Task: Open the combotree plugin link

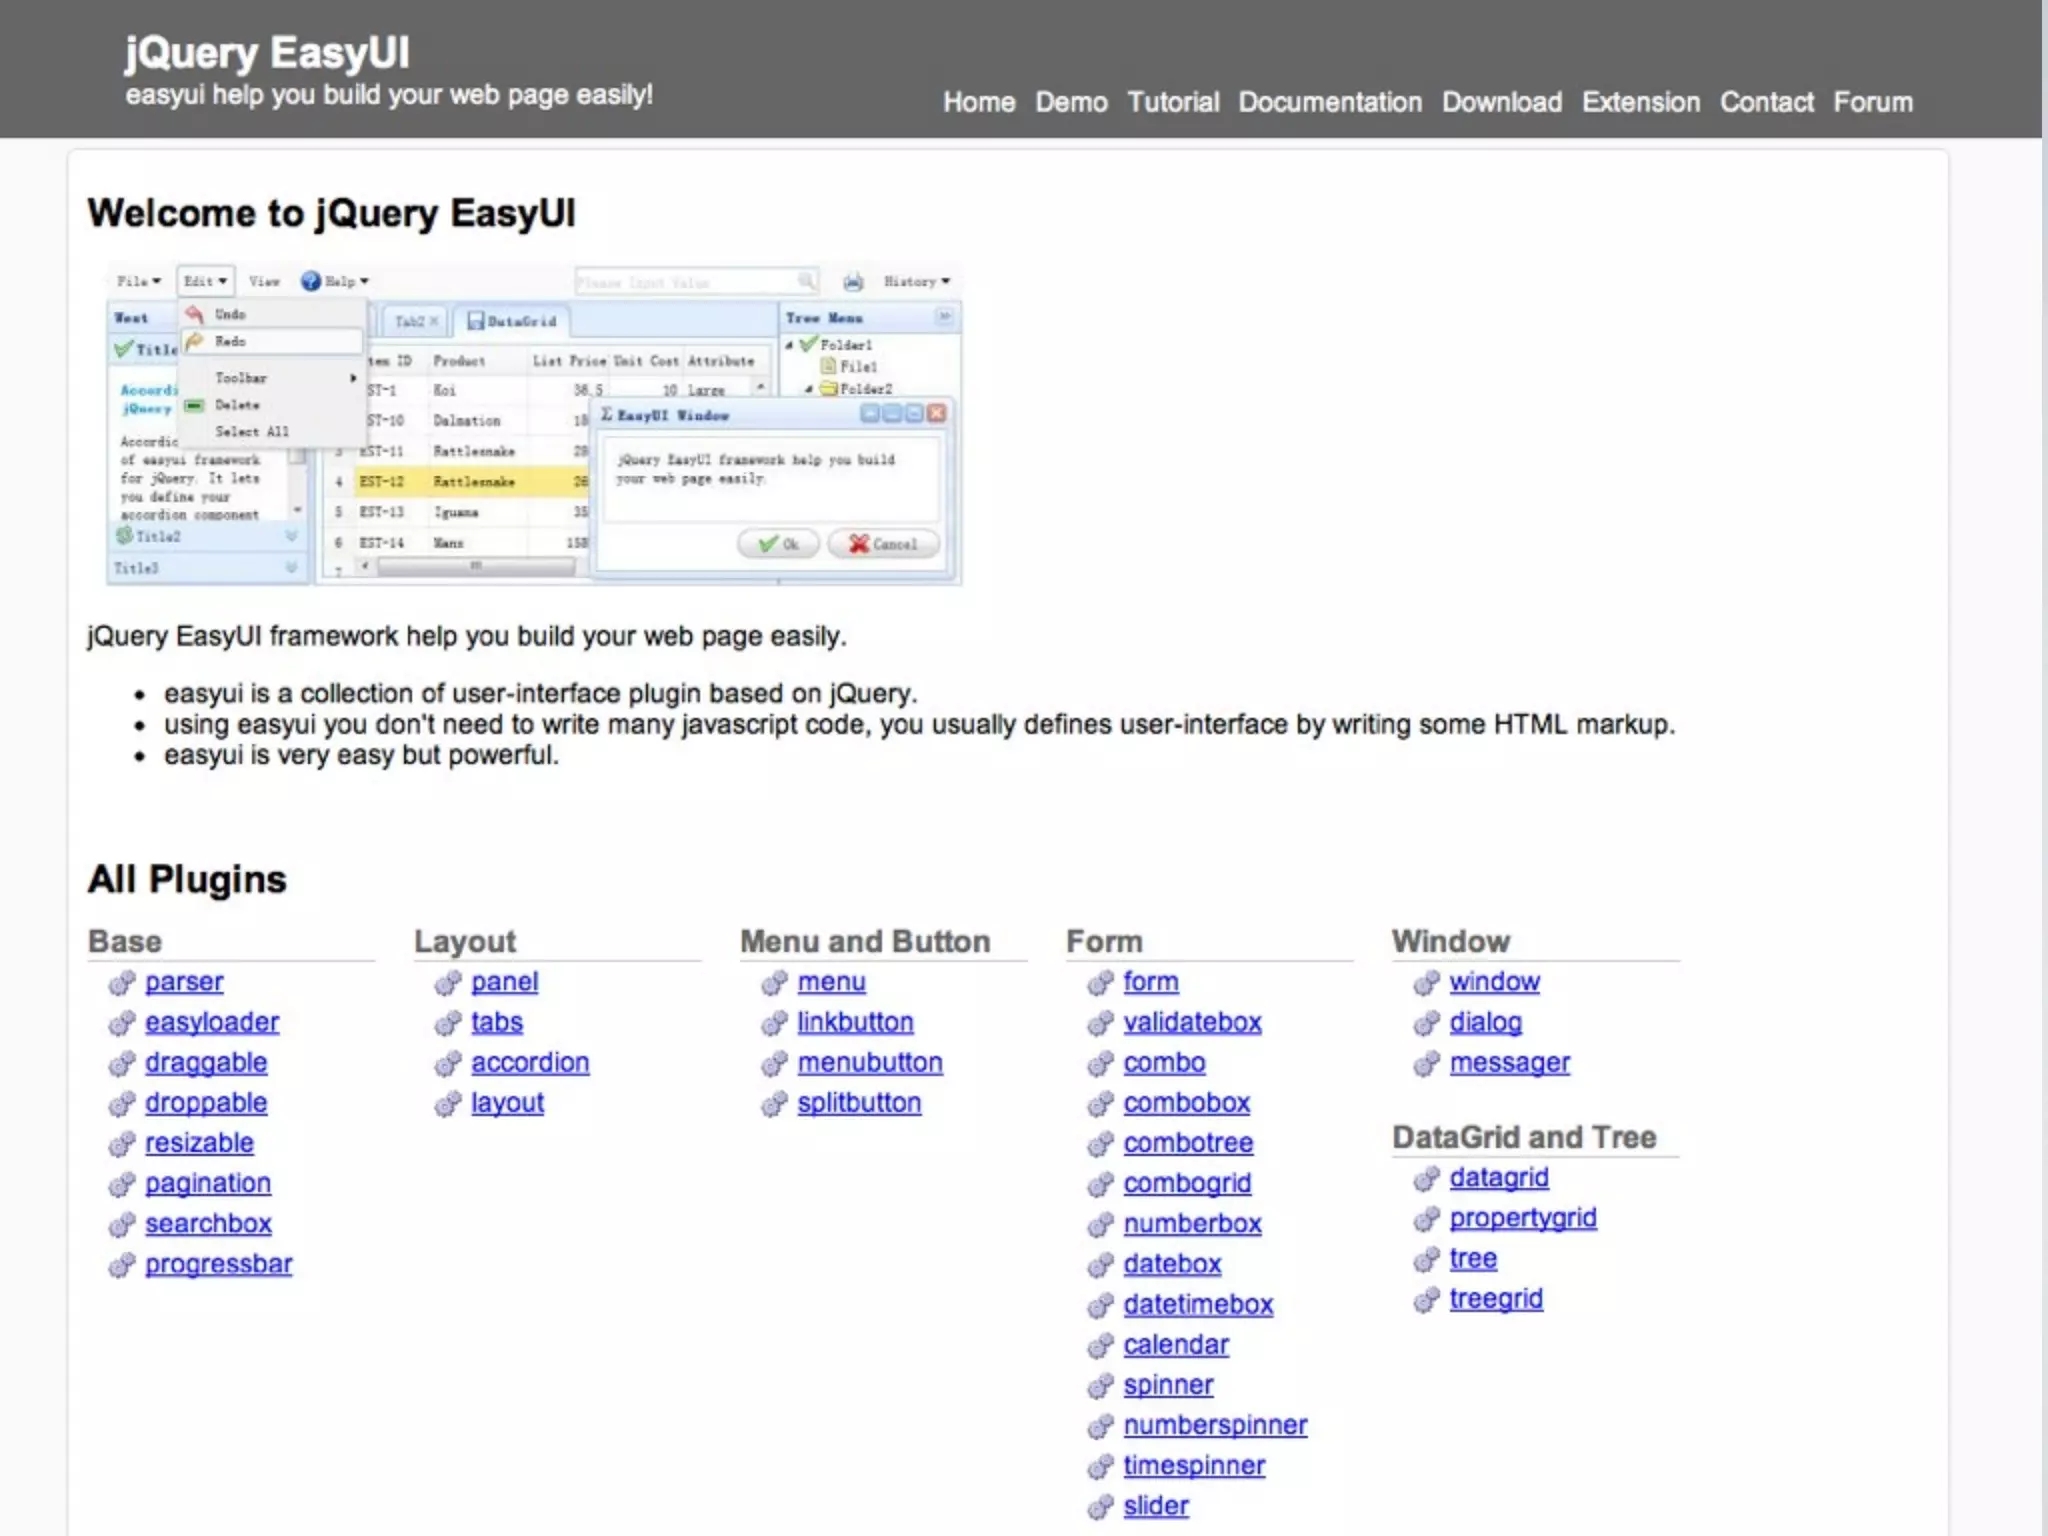Action: click(1188, 1143)
